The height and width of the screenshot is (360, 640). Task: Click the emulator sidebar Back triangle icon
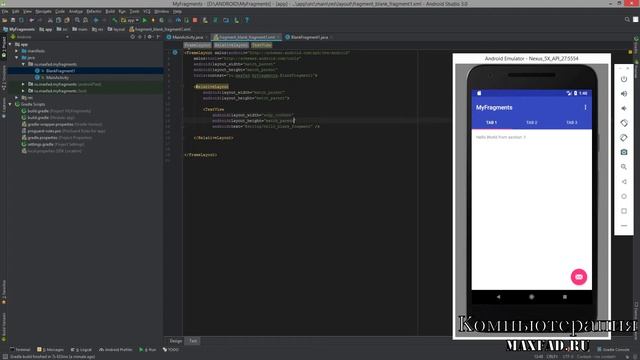click(x=624, y=182)
